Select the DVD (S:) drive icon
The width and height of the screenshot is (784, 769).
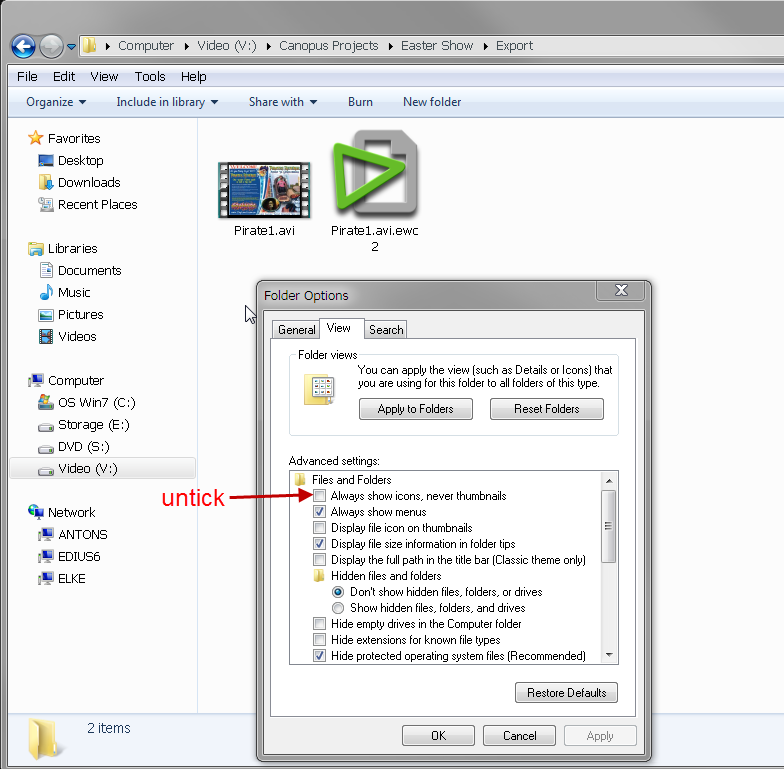point(46,449)
